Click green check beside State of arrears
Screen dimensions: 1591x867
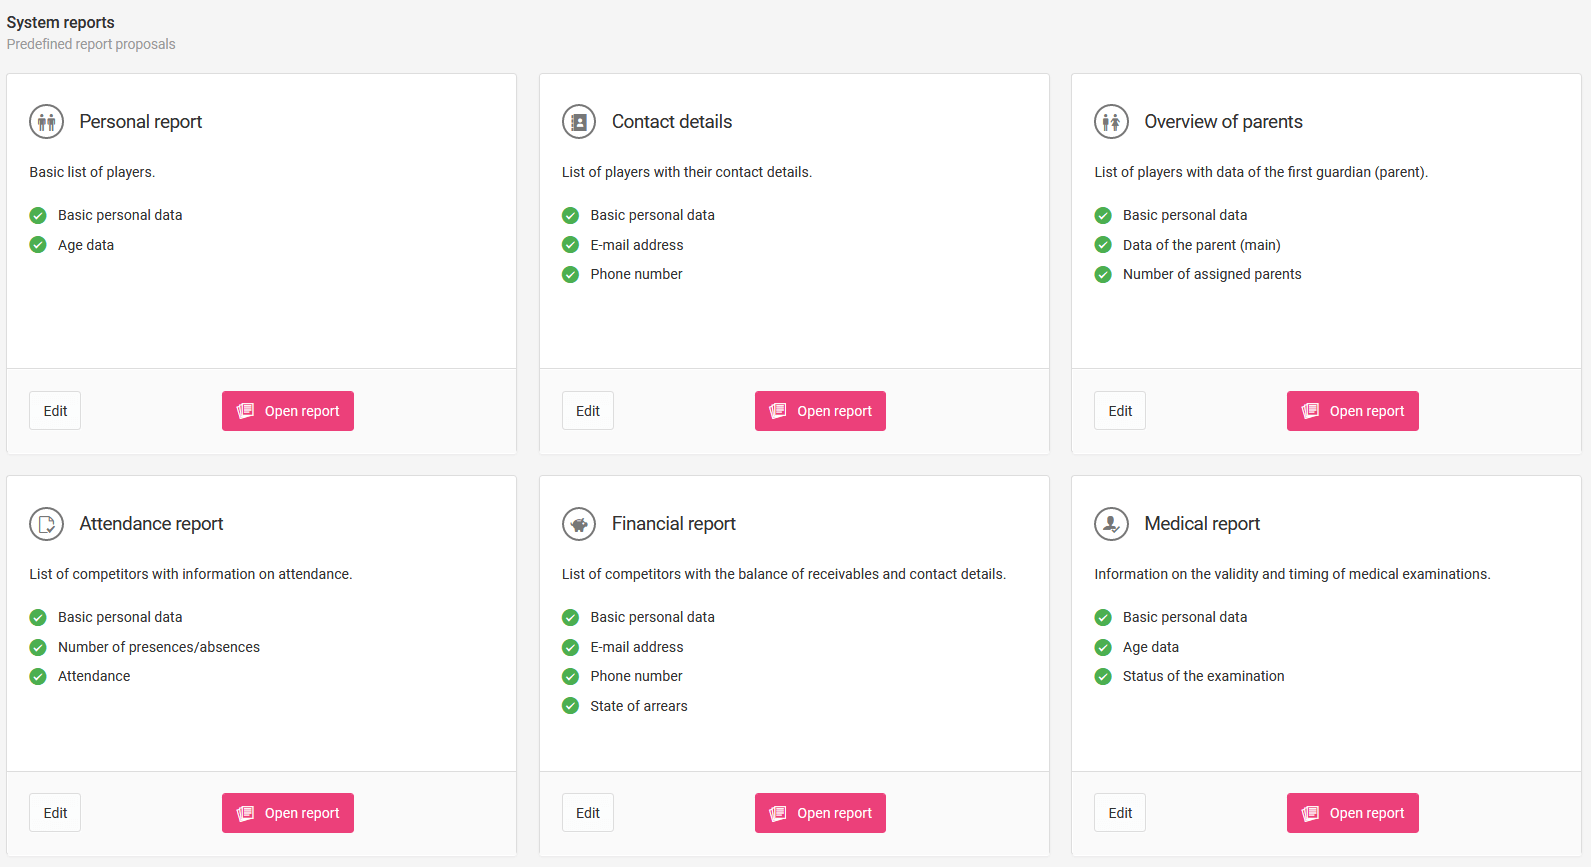571,706
